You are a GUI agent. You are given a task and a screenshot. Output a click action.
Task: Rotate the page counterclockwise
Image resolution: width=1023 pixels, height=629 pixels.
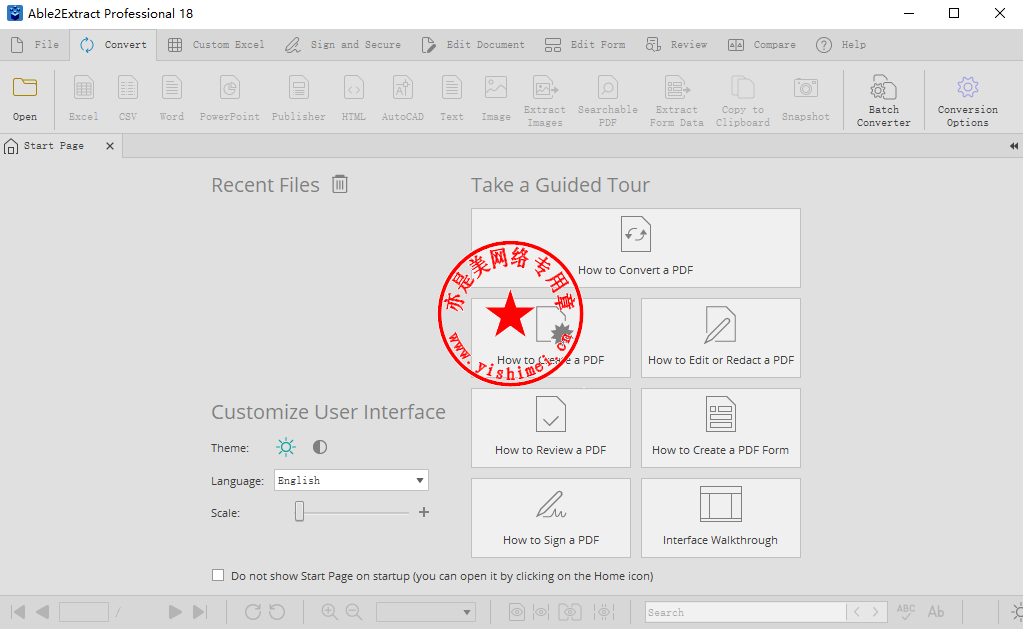pyautogui.click(x=277, y=612)
